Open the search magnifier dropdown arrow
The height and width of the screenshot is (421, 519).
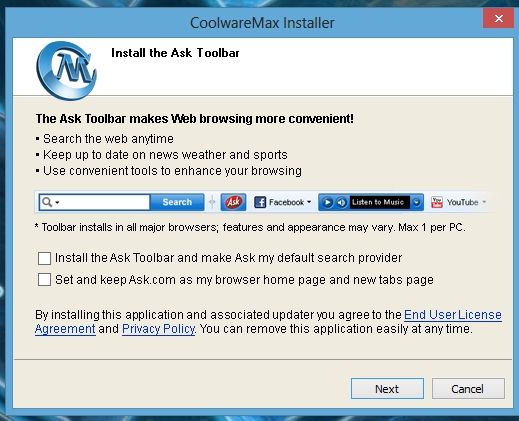[x=57, y=202]
